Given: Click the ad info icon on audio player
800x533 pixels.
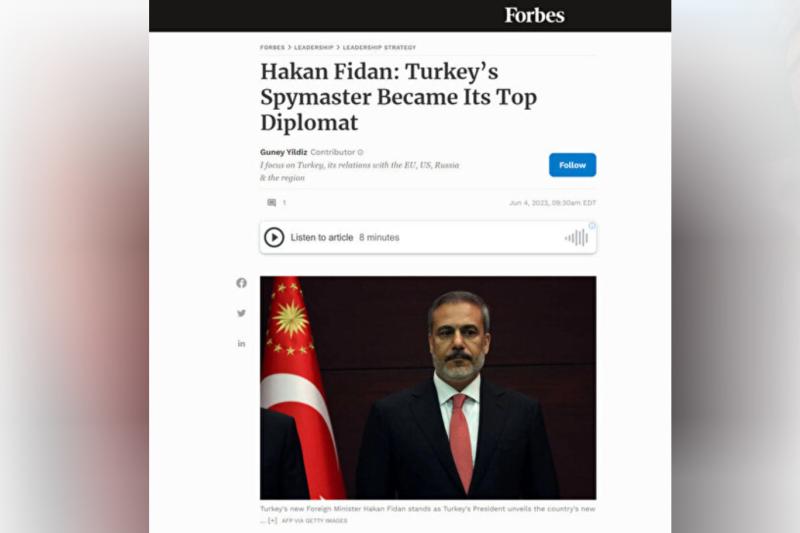Looking at the screenshot, I should [592, 225].
